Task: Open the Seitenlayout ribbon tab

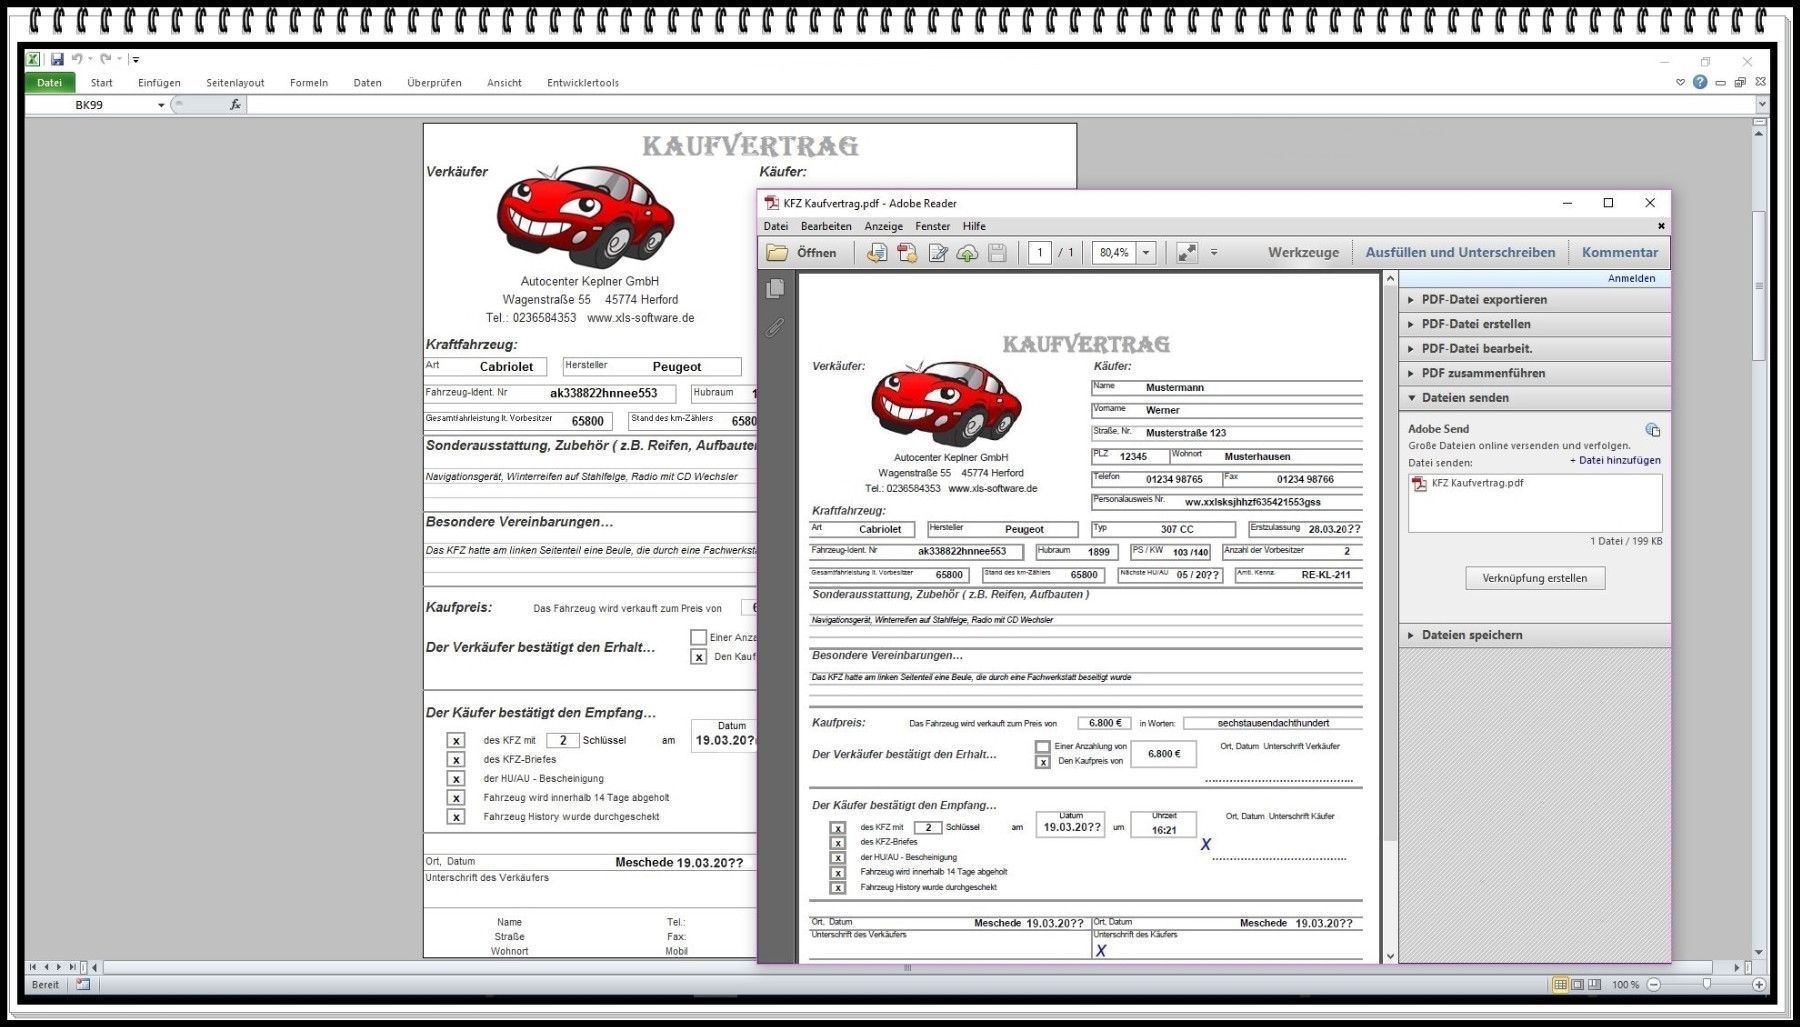Action: [x=235, y=83]
